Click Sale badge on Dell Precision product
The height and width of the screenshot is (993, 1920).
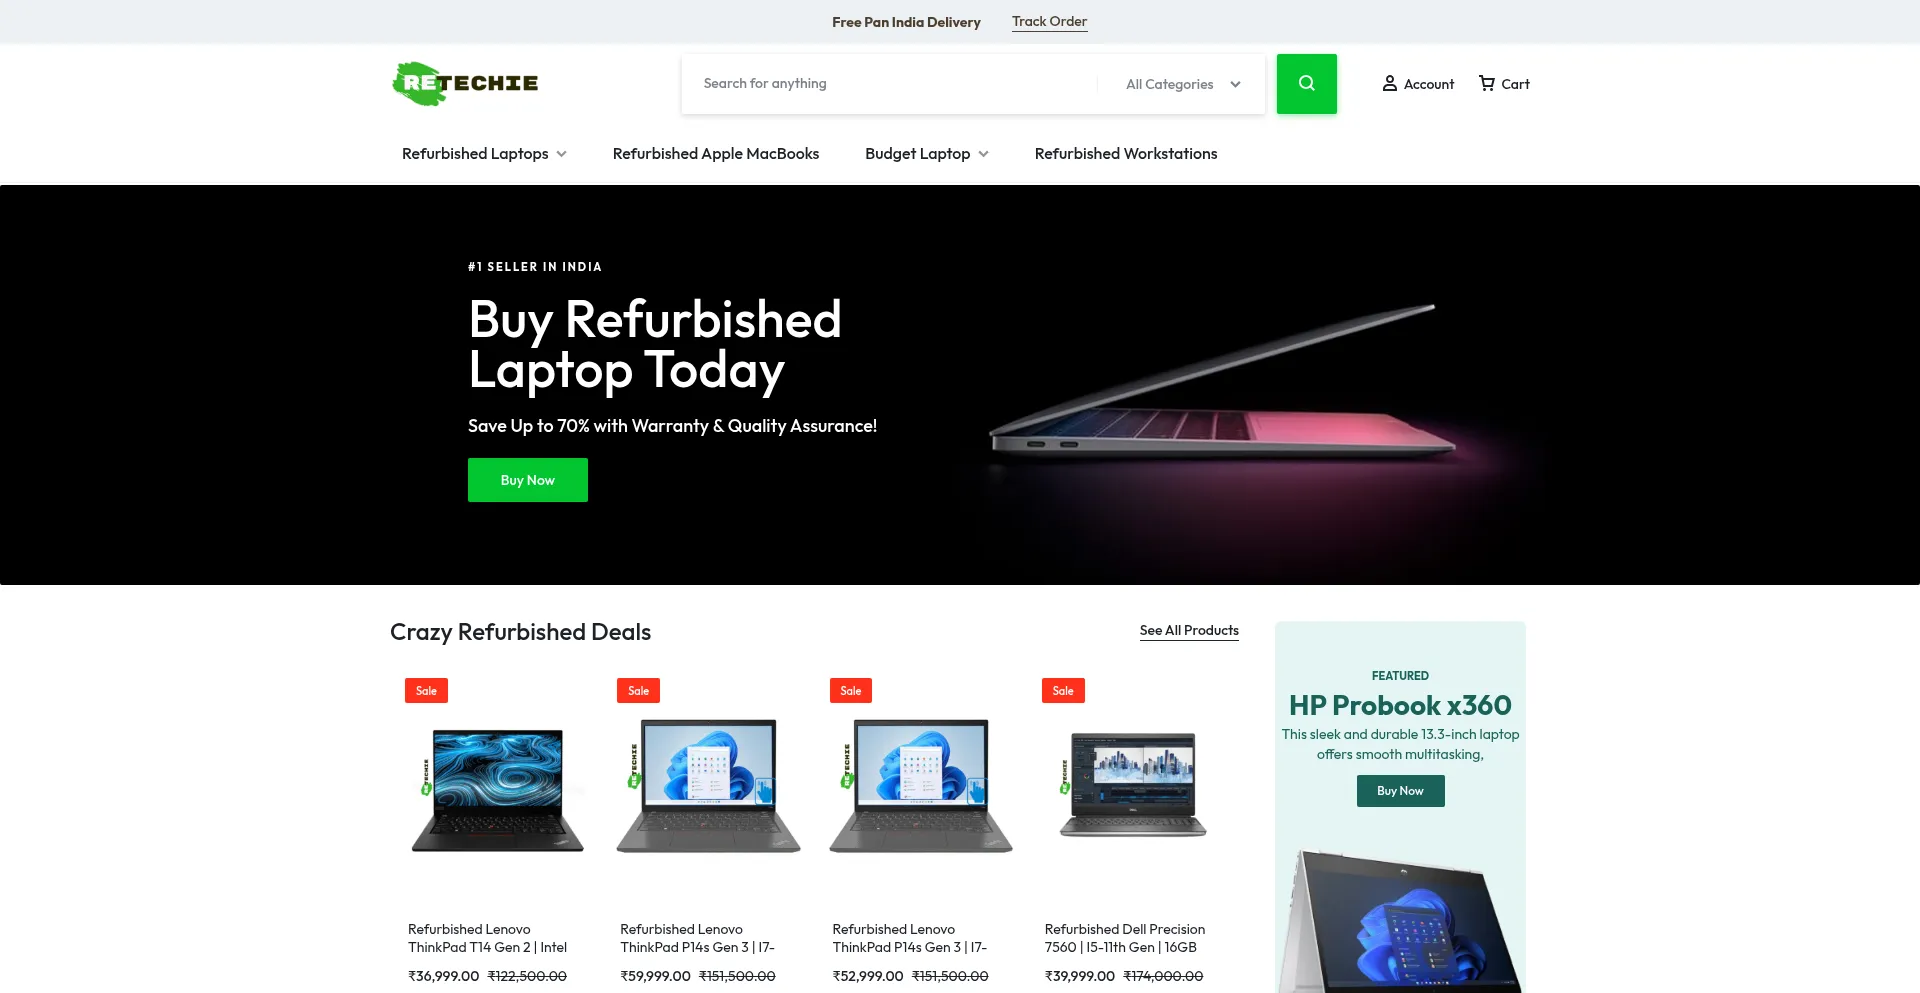(1063, 691)
